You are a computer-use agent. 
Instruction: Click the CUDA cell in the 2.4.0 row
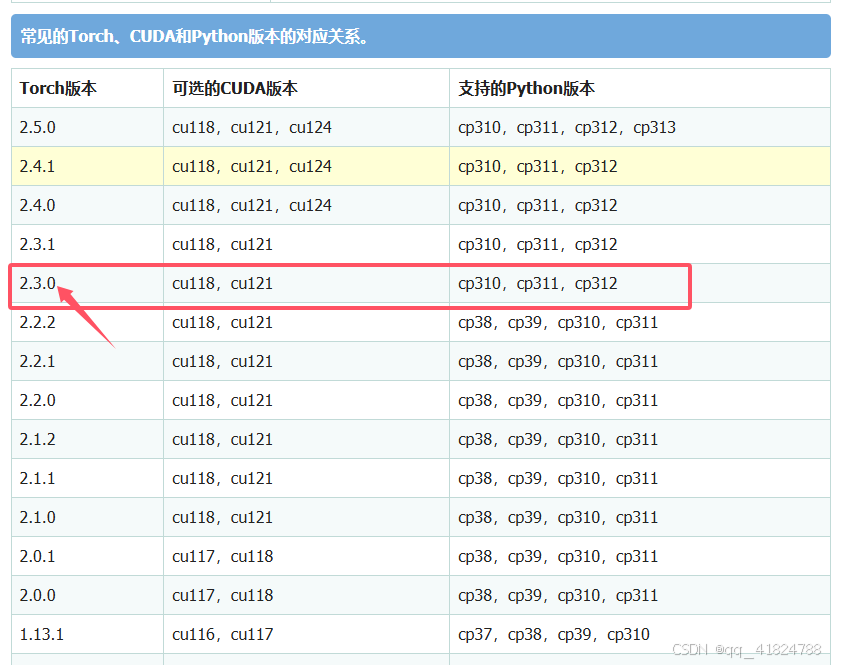pos(306,205)
